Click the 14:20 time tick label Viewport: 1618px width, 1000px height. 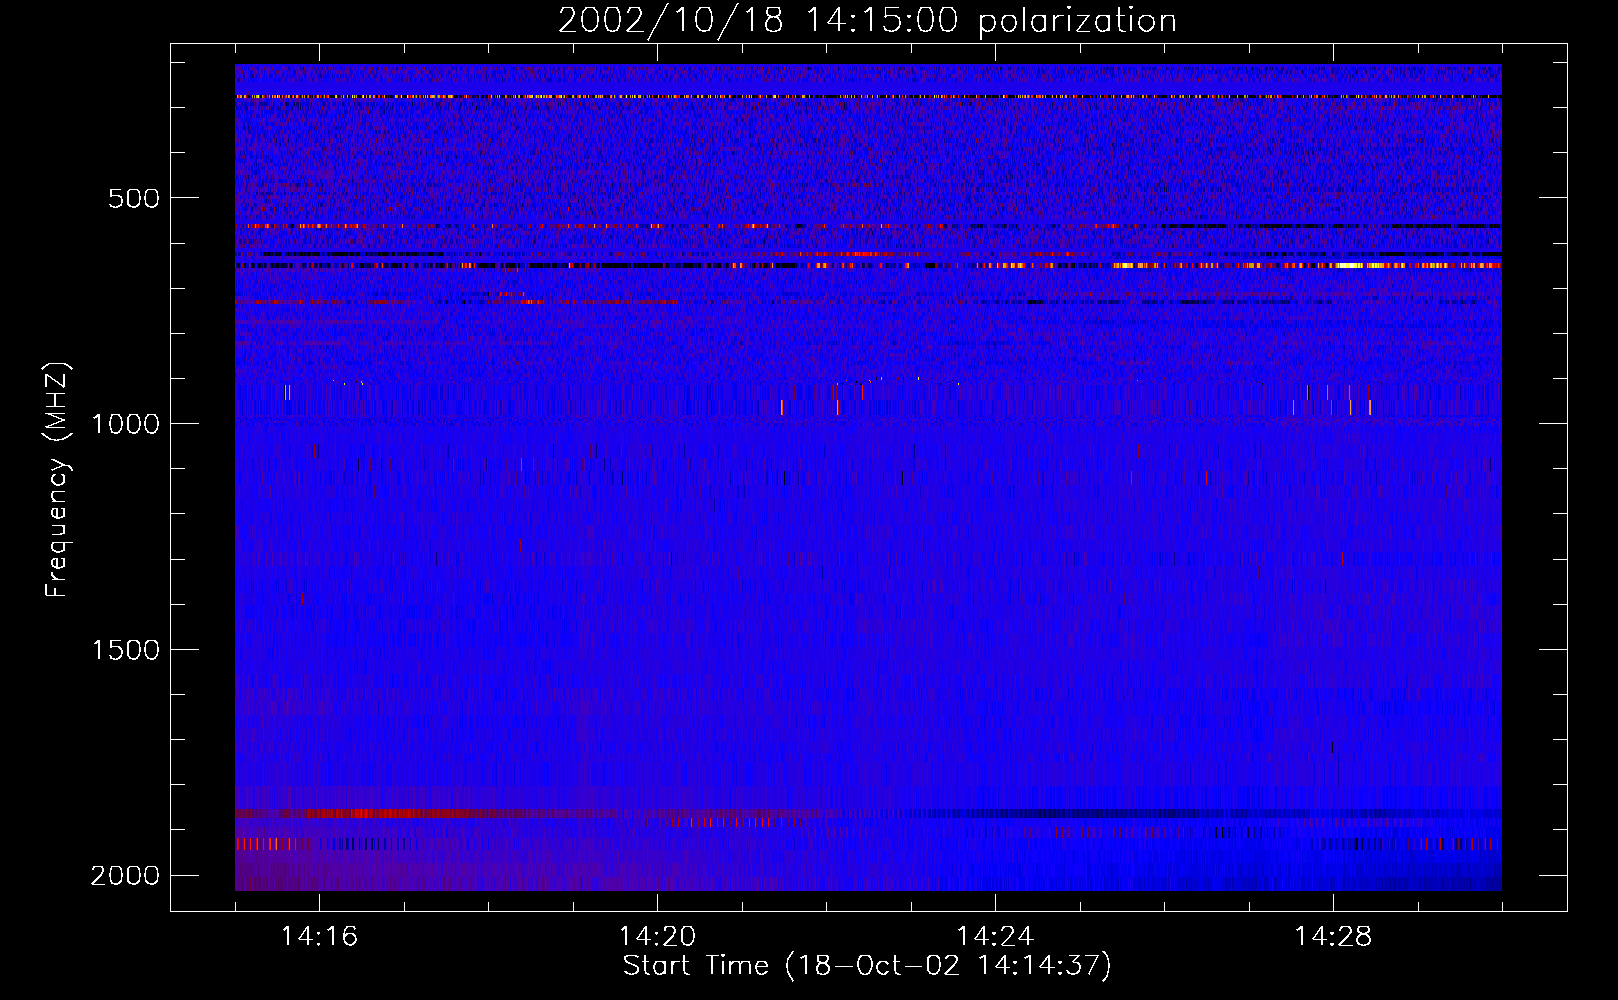pos(657,937)
